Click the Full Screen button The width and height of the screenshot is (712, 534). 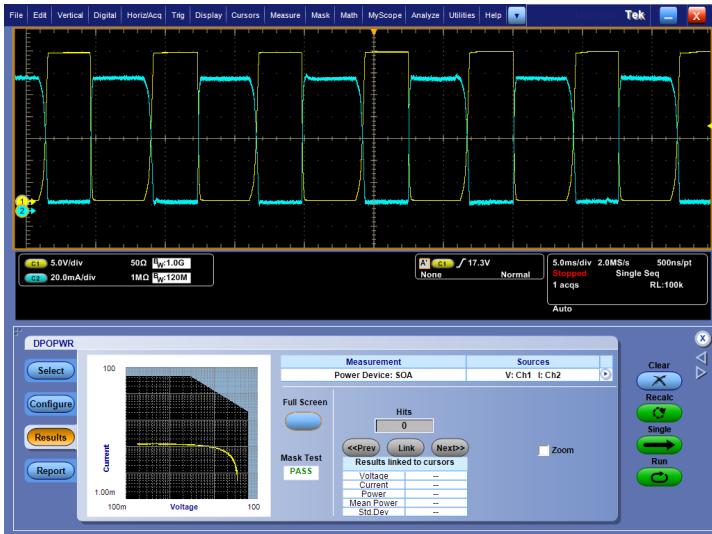(x=303, y=421)
